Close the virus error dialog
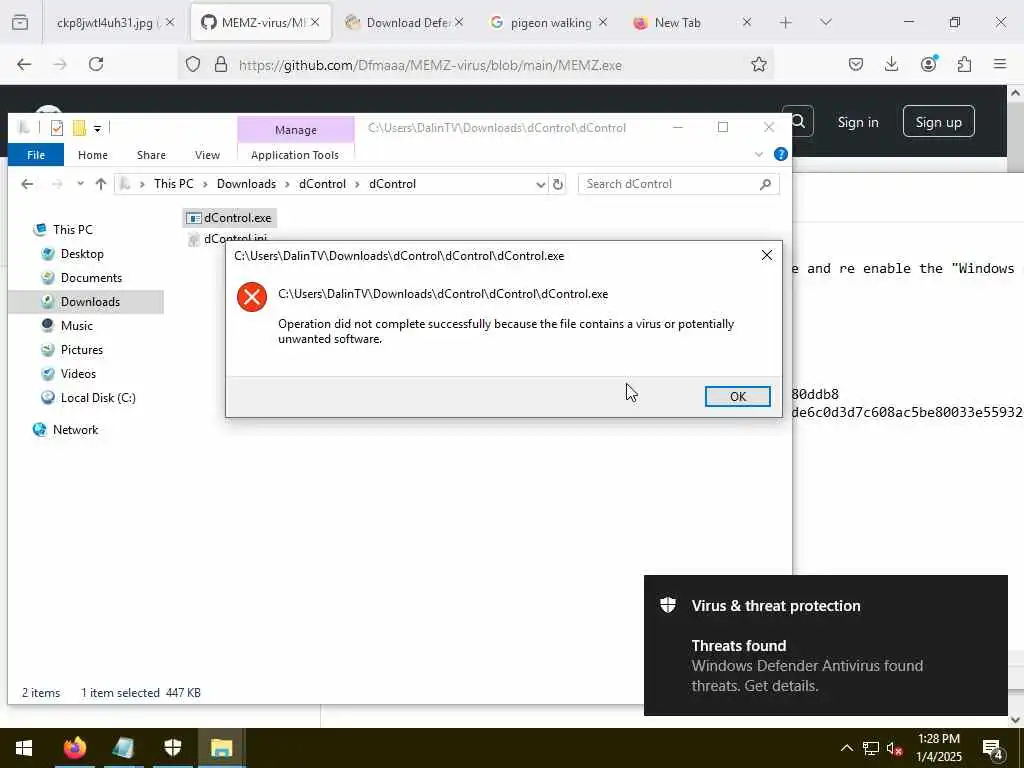 [767, 255]
